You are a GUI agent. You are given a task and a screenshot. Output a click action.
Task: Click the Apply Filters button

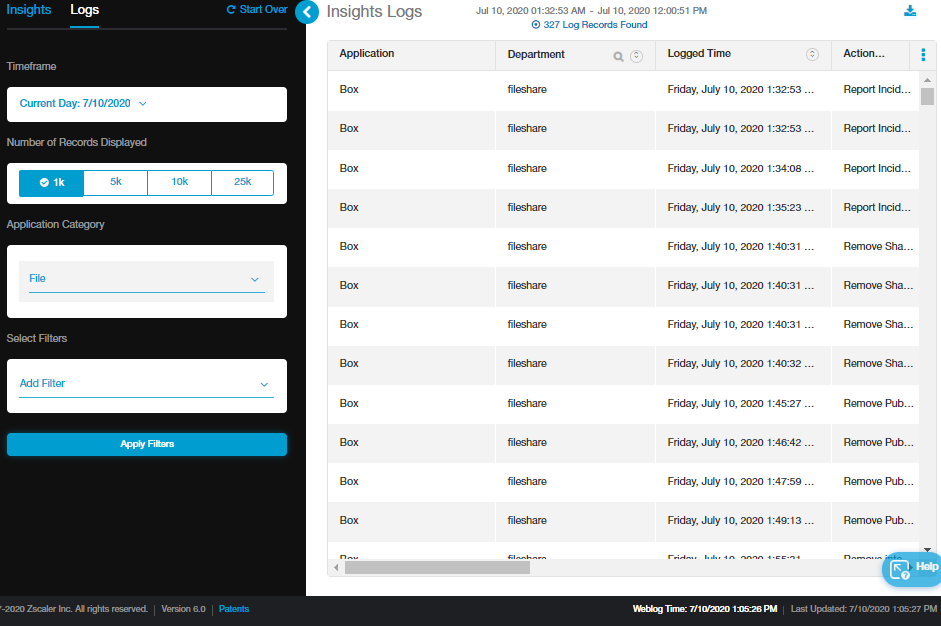pos(147,444)
